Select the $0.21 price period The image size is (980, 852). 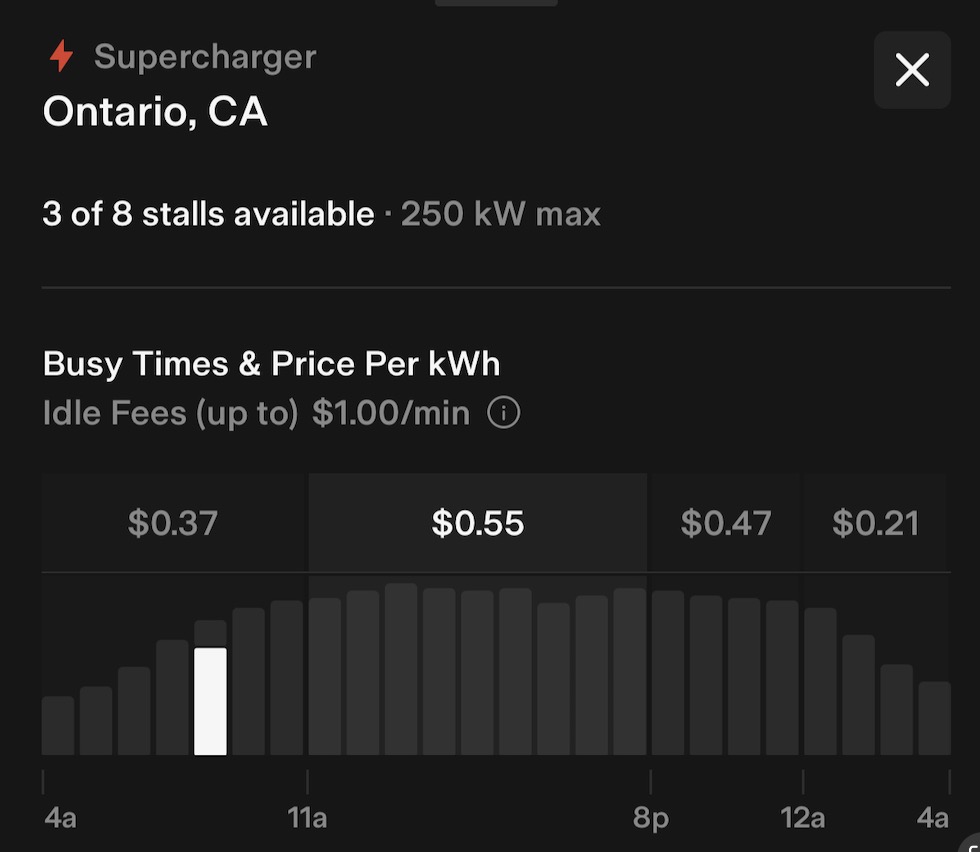(x=875, y=523)
